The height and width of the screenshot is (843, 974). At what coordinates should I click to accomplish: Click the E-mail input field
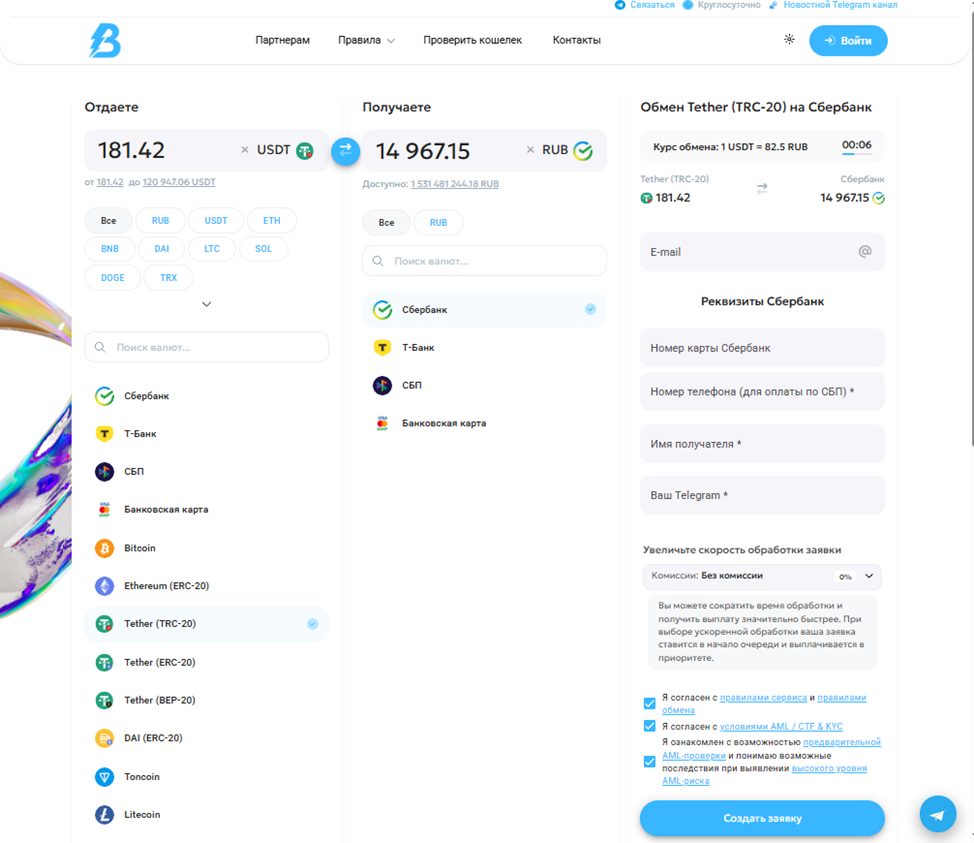click(762, 252)
